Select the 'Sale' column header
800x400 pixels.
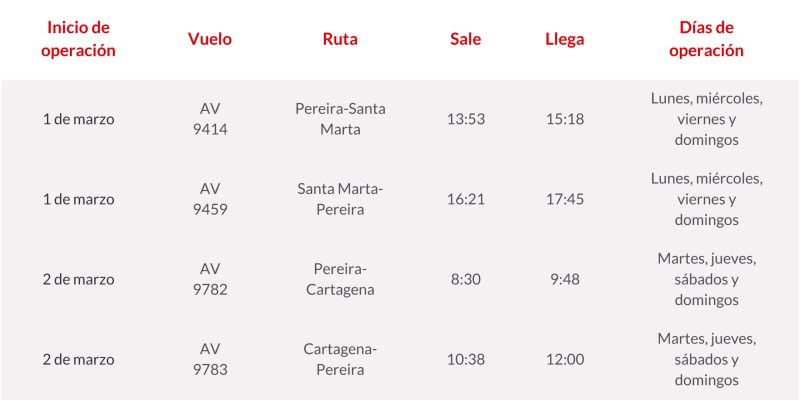465,39
